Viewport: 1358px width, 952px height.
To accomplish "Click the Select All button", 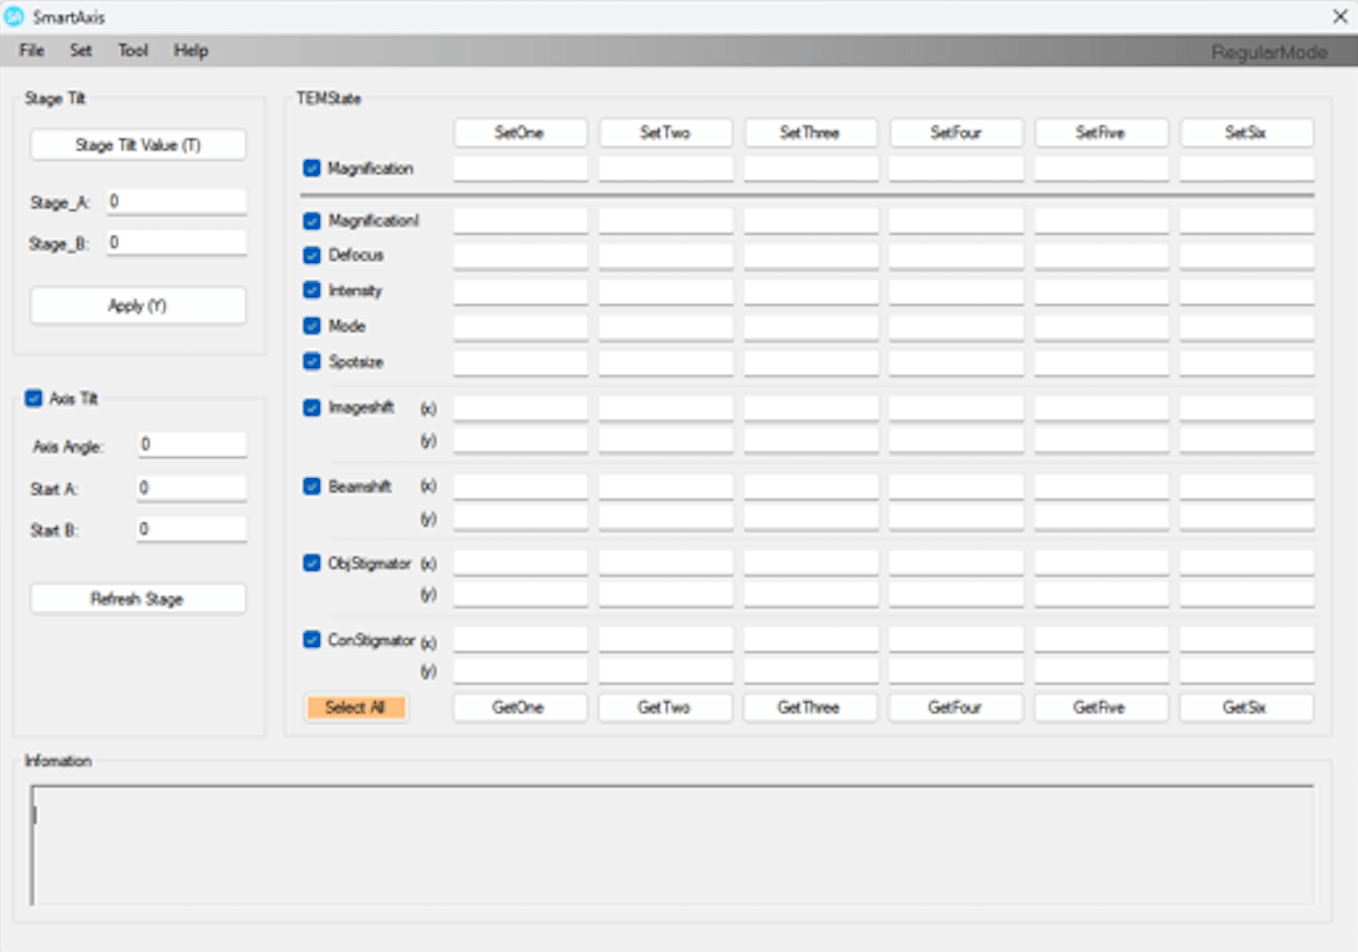I will [x=355, y=707].
